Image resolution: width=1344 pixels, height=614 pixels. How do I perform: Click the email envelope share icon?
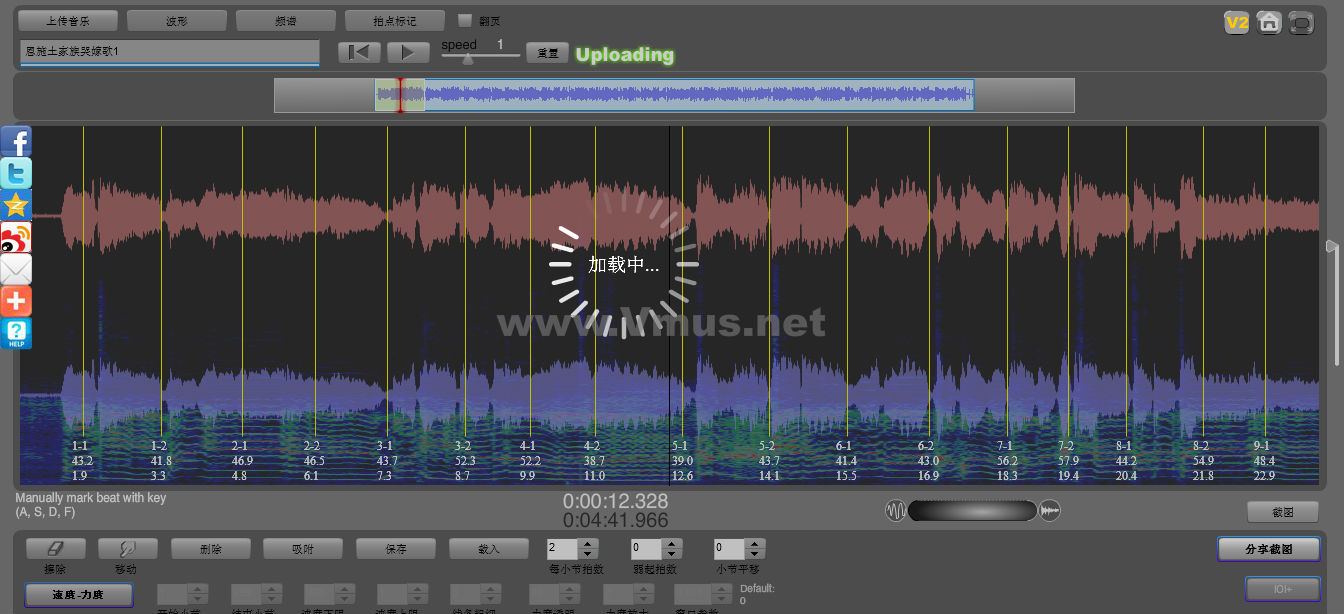[x=16, y=269]
